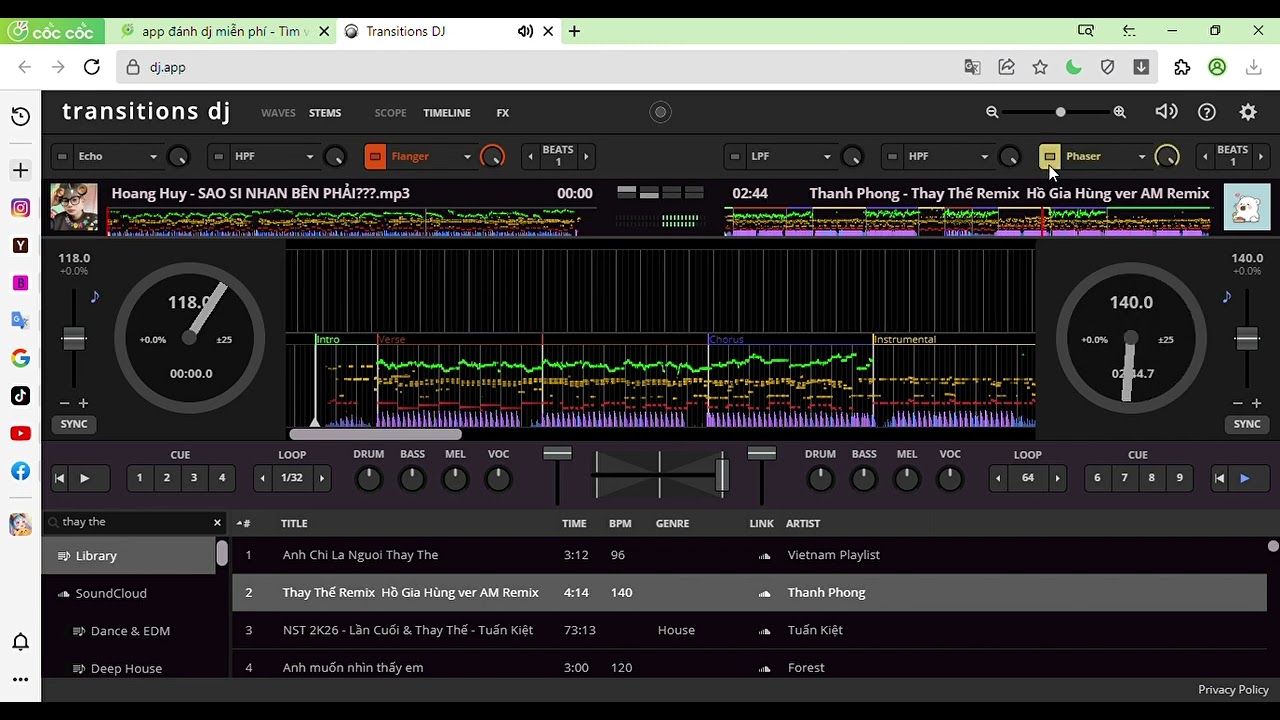Zoom in with the magnifier plus icon
The image size is (1280, 720).
pos(1119,112)
